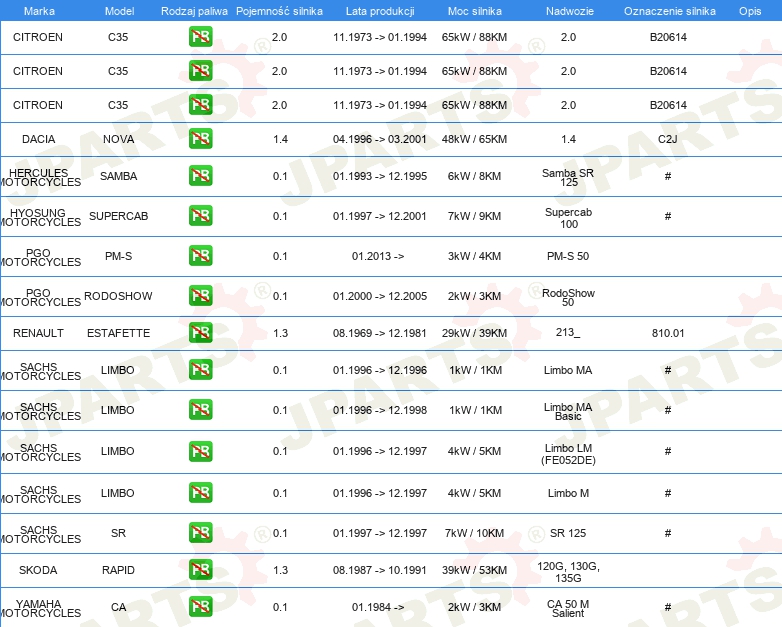Click the 08.1969 -> 12.1981 production years
Image resolution: width=782 pixels, height=627 pixels.
click(380, 333)
